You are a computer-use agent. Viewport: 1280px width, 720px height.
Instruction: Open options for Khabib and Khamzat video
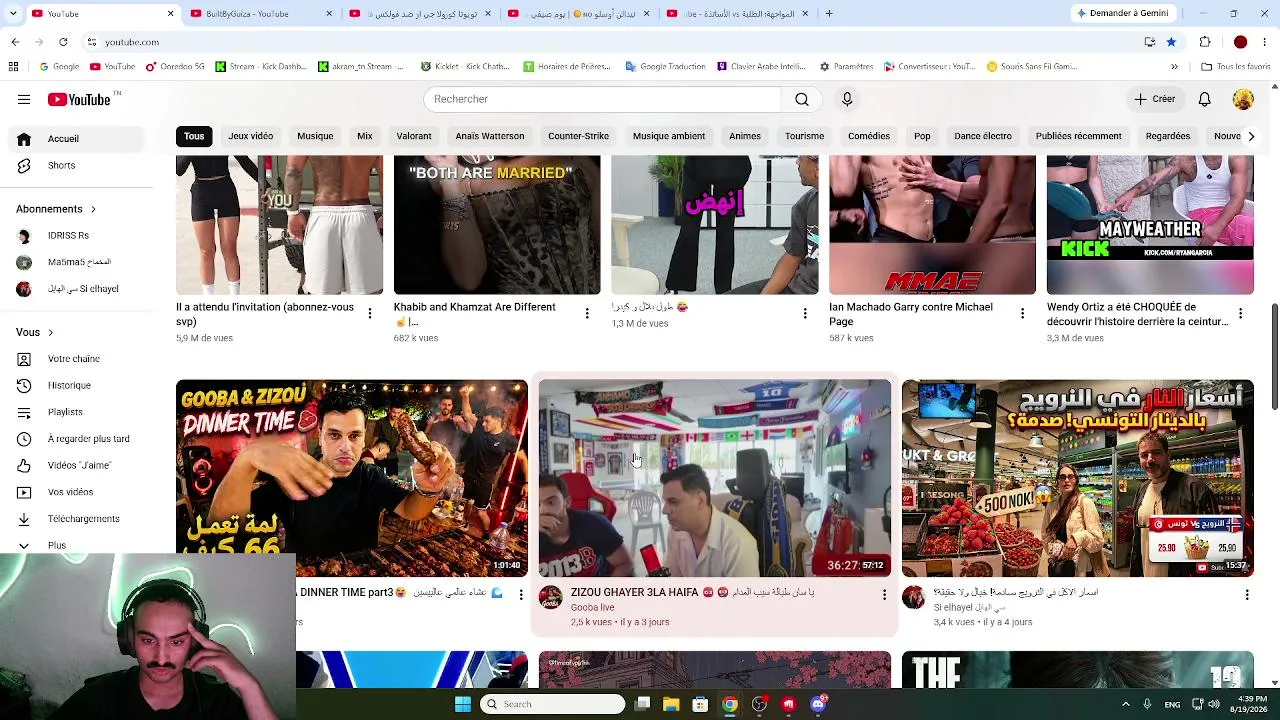[587, 314]
